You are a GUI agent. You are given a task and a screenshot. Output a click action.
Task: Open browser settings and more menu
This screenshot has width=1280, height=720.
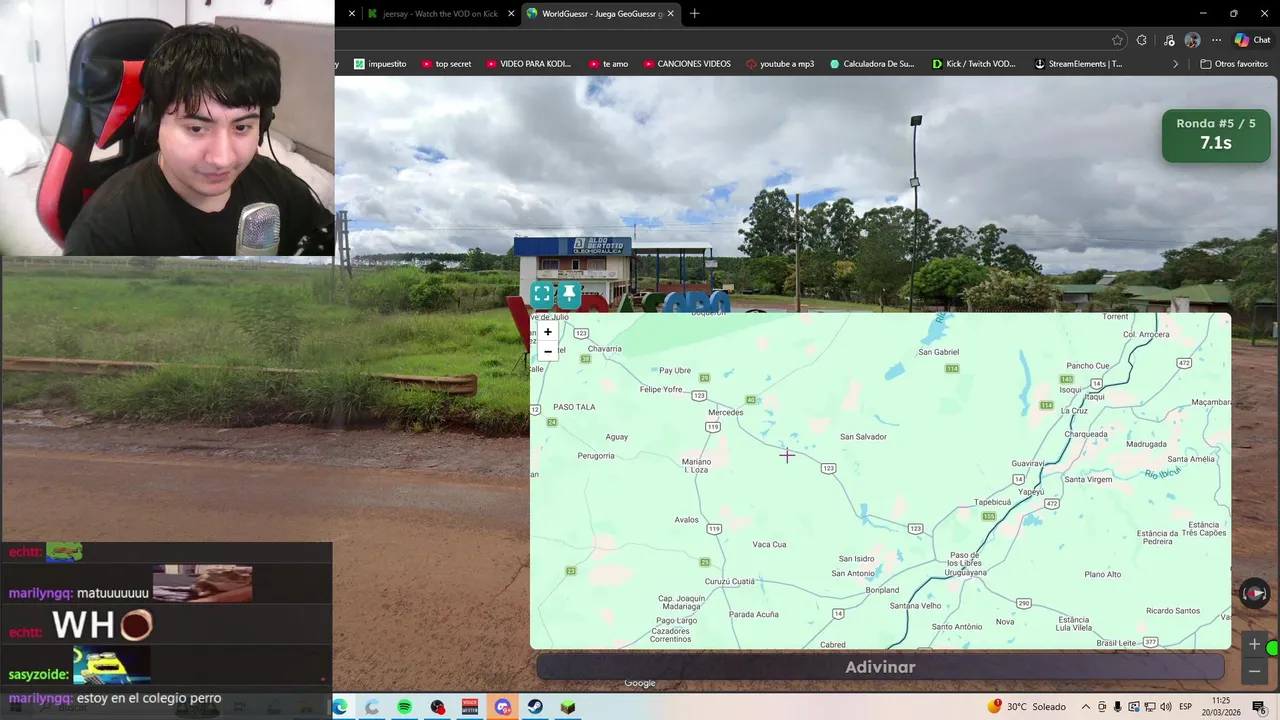point(1216,40)
